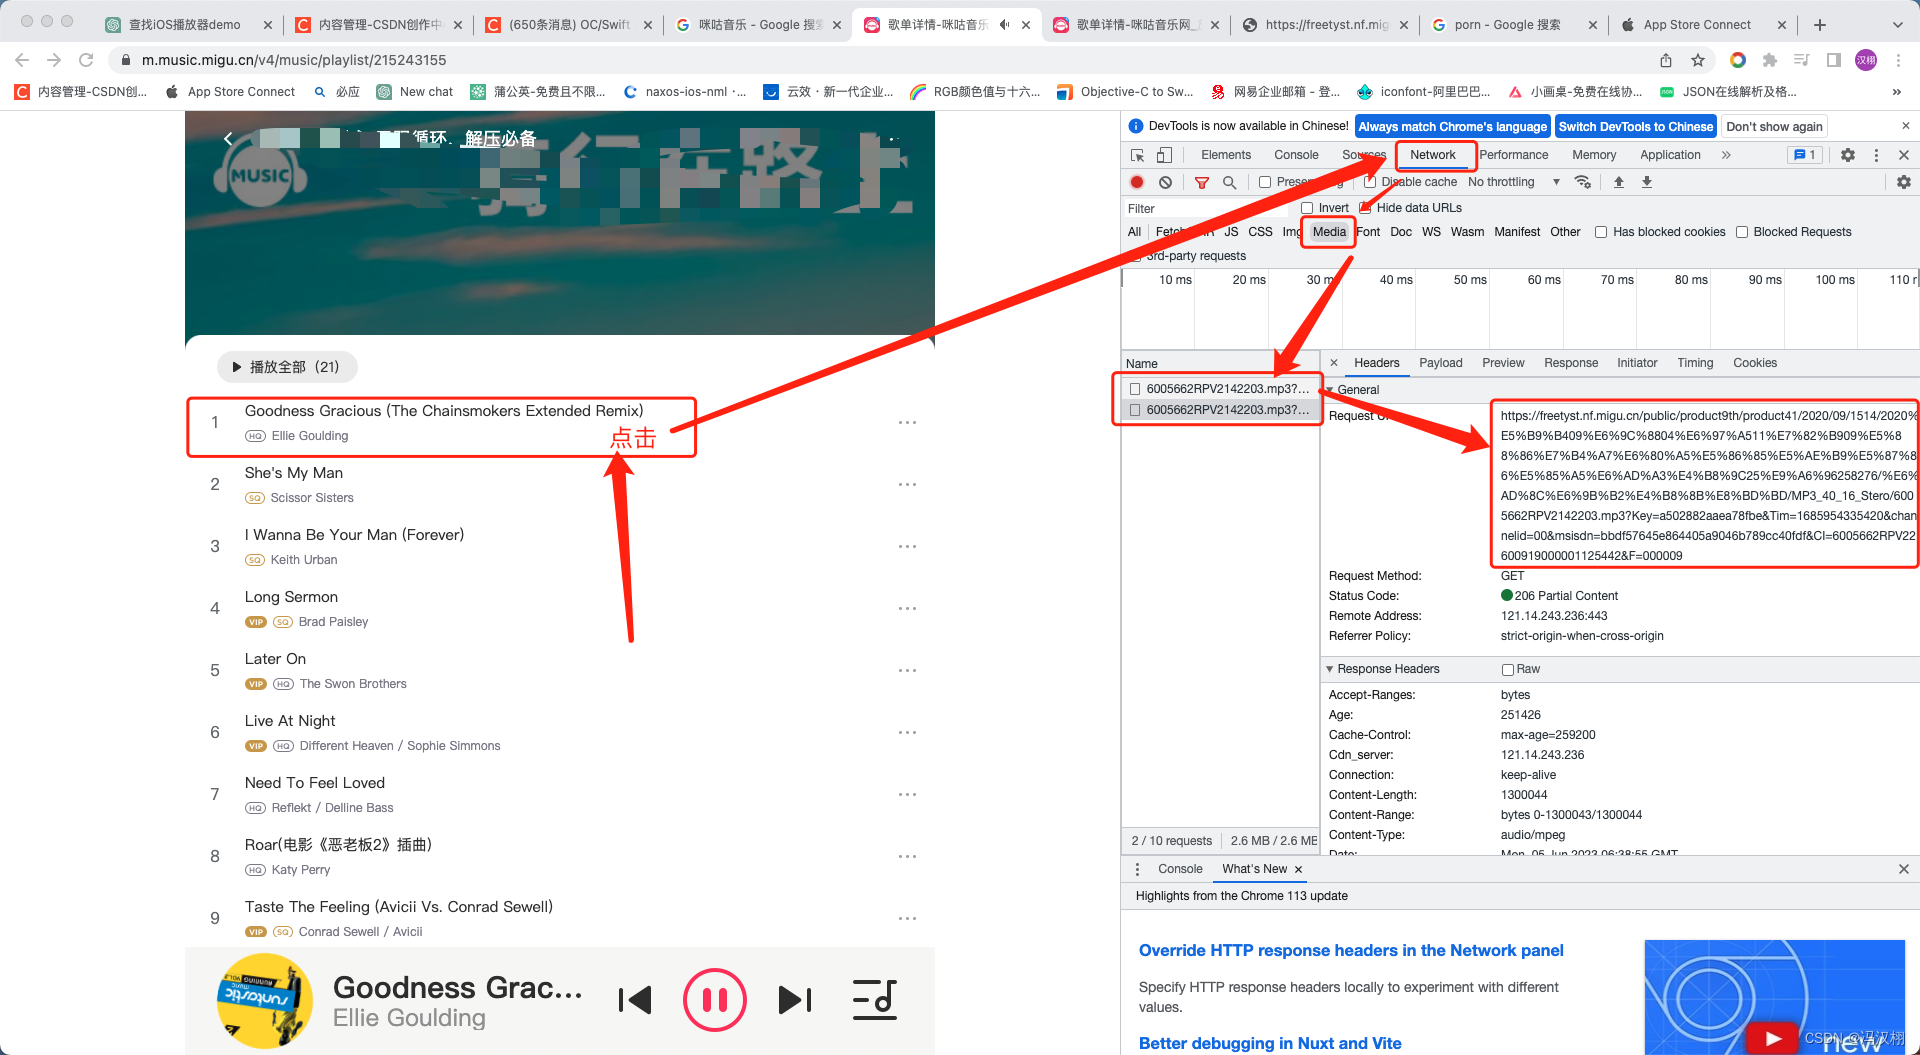Expand more DevTools panels chevron
This screenshot has width=1920, height=1055.
(1726, 155)
